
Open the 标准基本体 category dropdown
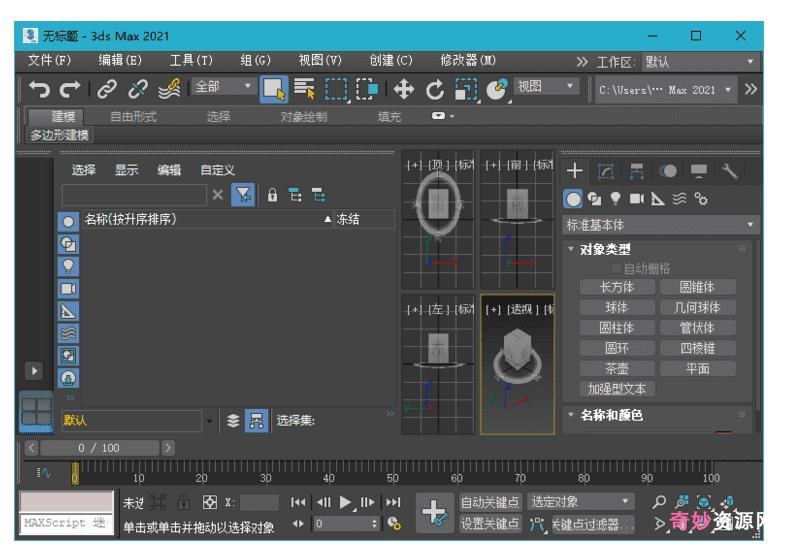[x=661, y=225]
